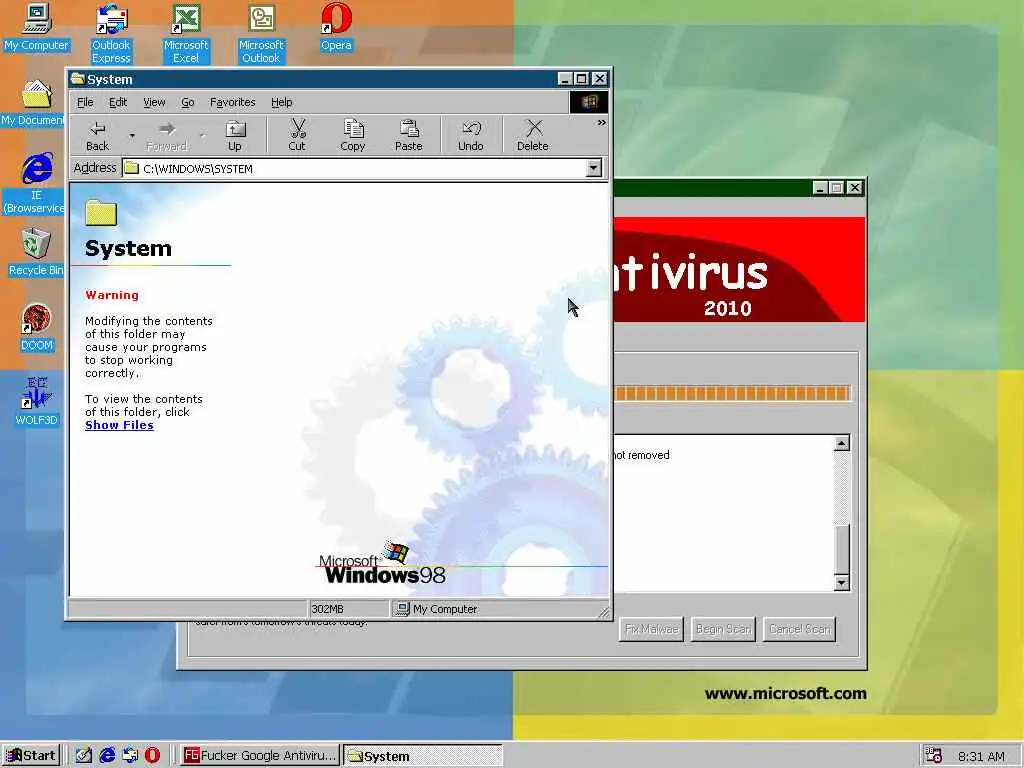Open the Address bar dropdown list
This screenshot has height=768, width=1024.
coord(593,168)
